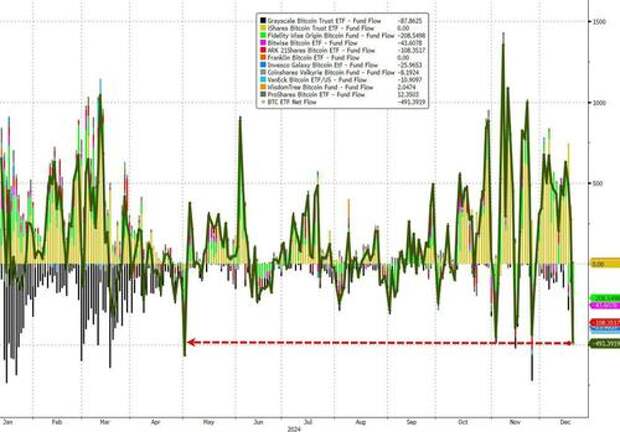
Task: Click the left arrowhead of red dashed line
Action: click(191, 343)
